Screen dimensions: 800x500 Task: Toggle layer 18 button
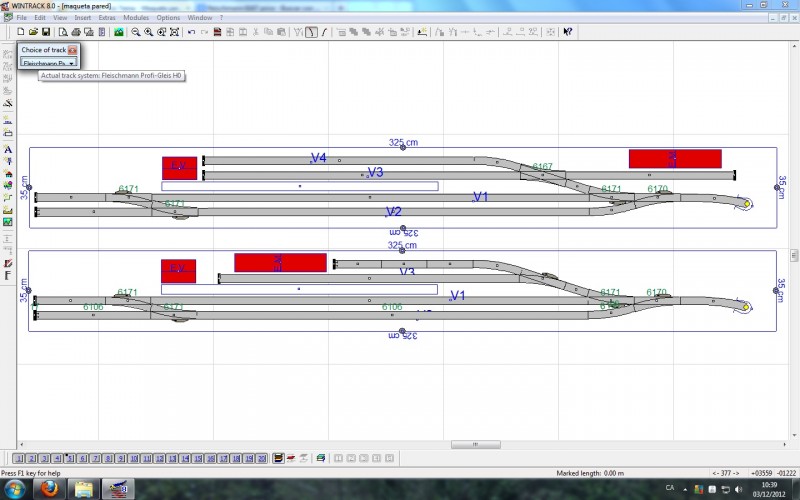(236, 458)
